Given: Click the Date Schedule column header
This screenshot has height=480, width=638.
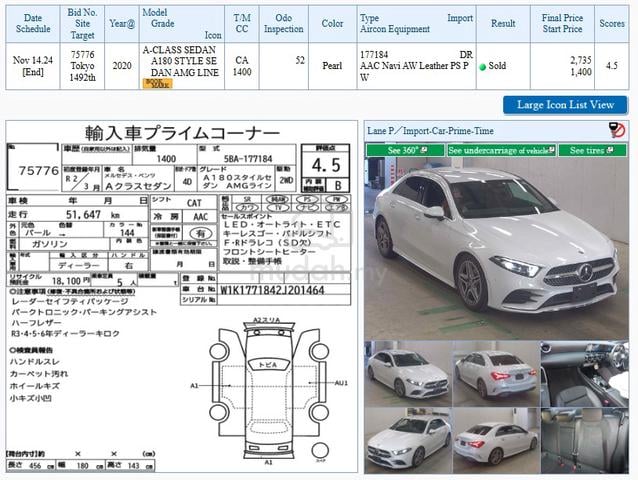Looking at the screenshot, I should [33, 24].
